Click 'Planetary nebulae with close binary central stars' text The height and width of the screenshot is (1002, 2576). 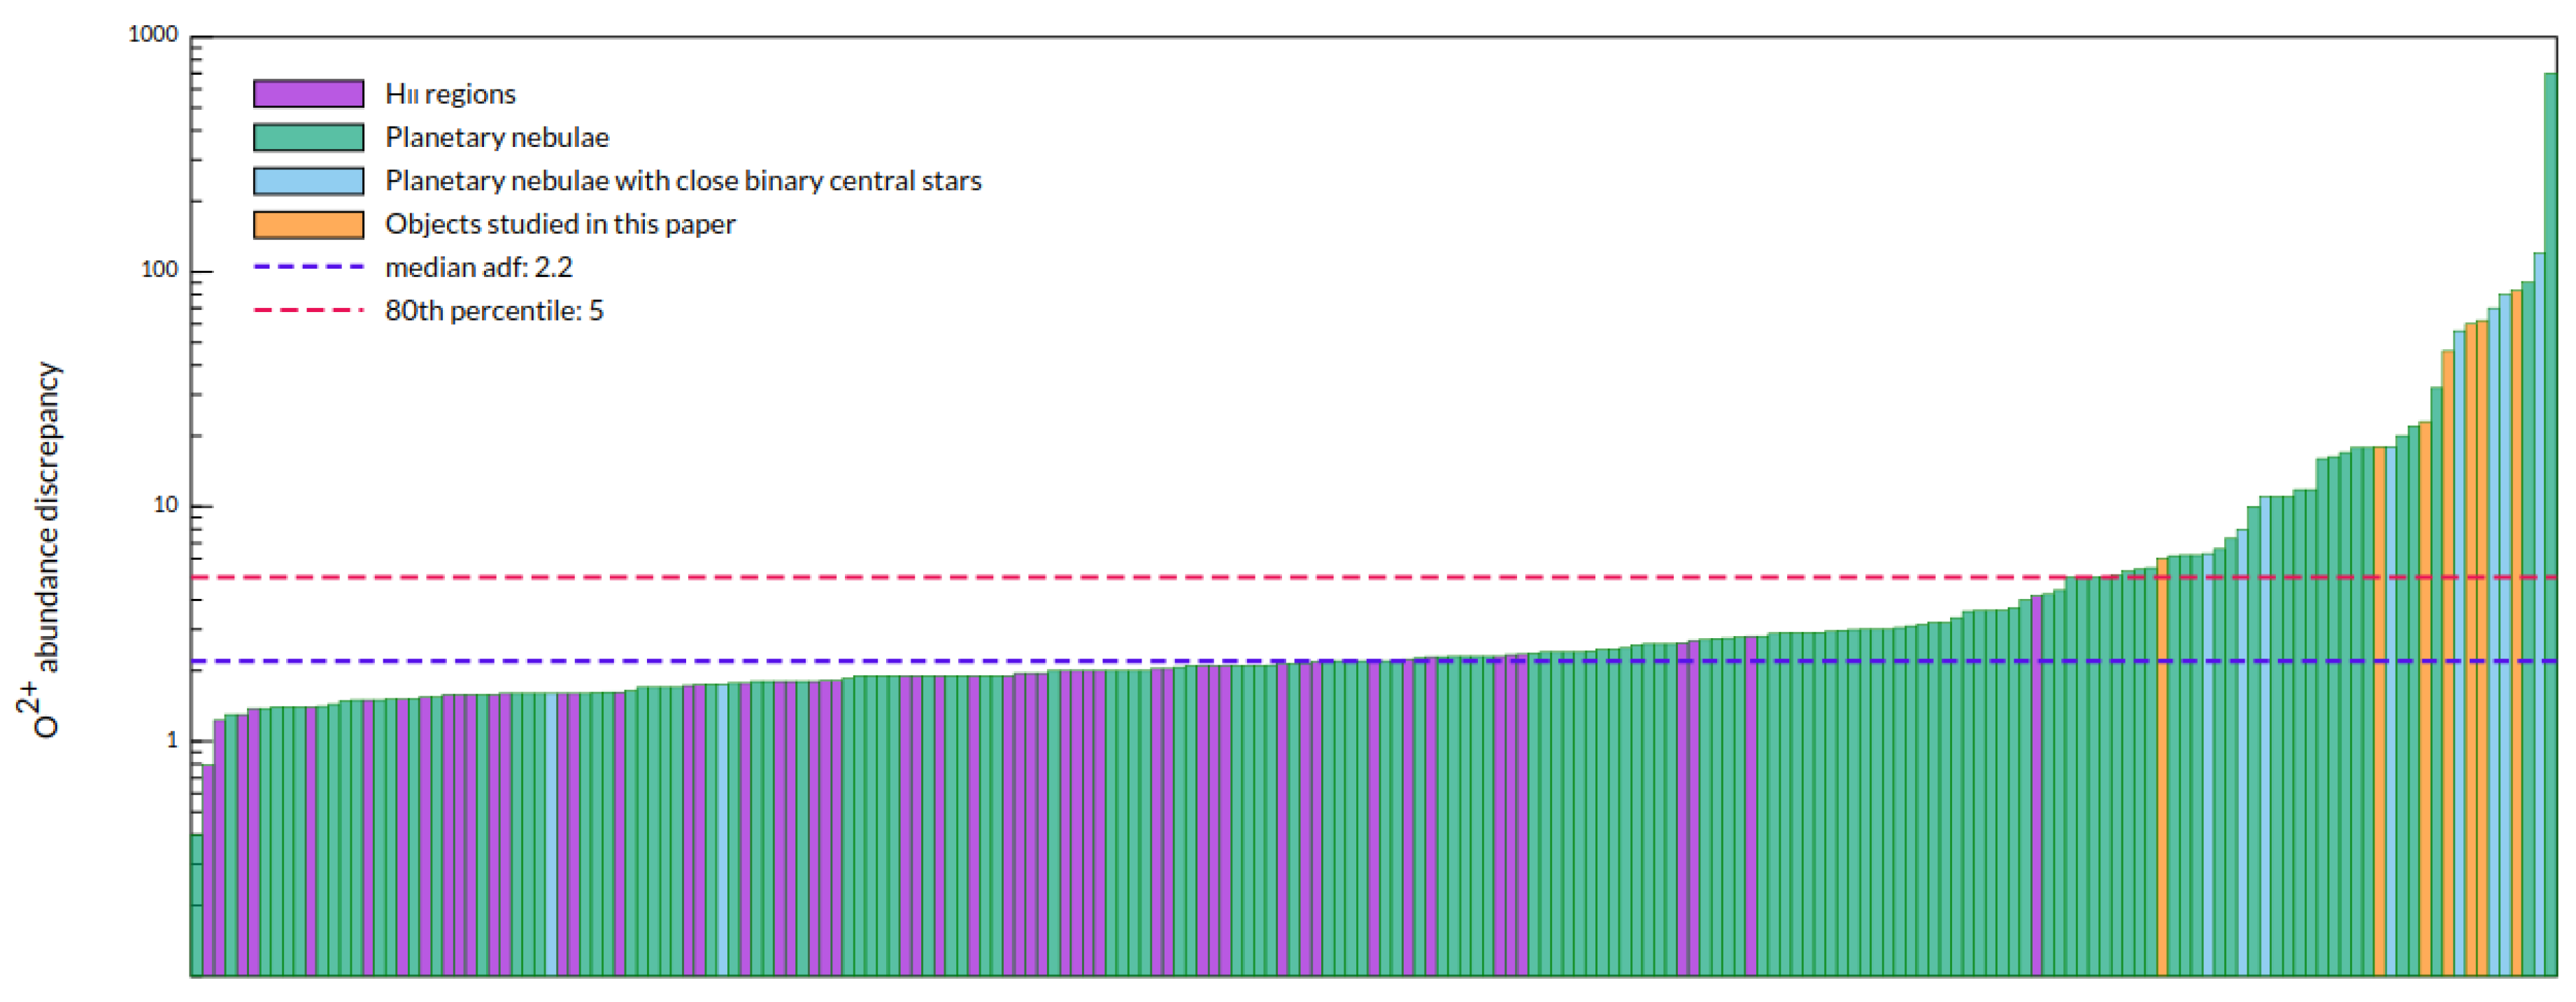coord(683,181)
